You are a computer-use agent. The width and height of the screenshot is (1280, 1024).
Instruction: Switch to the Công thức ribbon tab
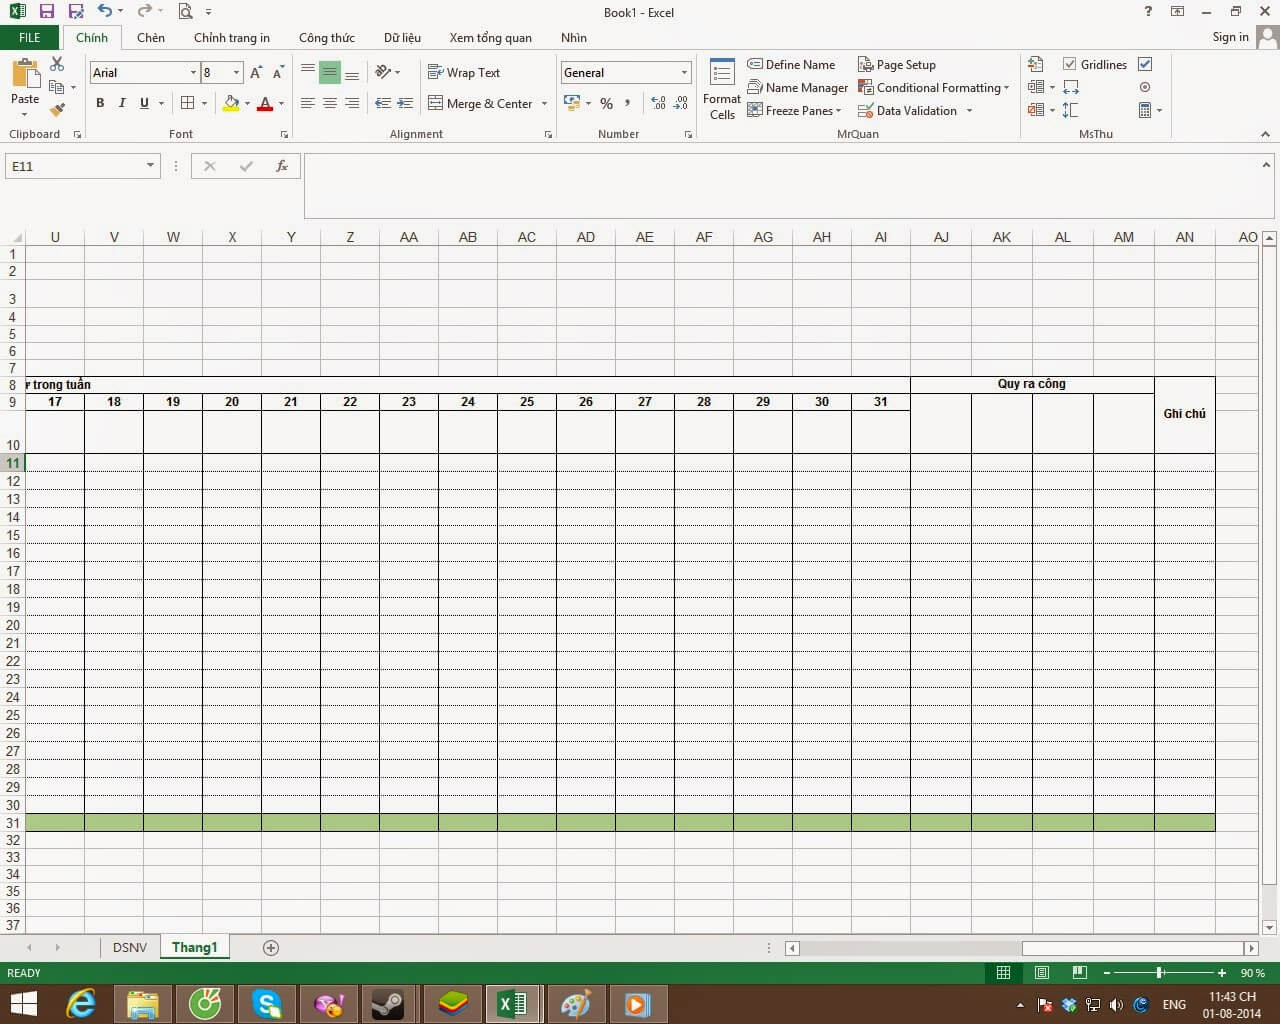pos(326,37)
